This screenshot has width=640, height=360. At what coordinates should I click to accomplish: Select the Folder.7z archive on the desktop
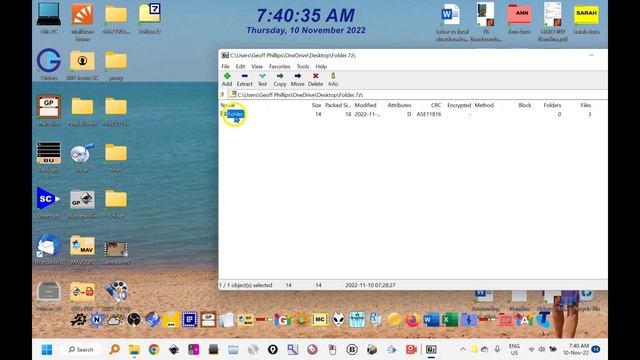[x=149, y=19]
